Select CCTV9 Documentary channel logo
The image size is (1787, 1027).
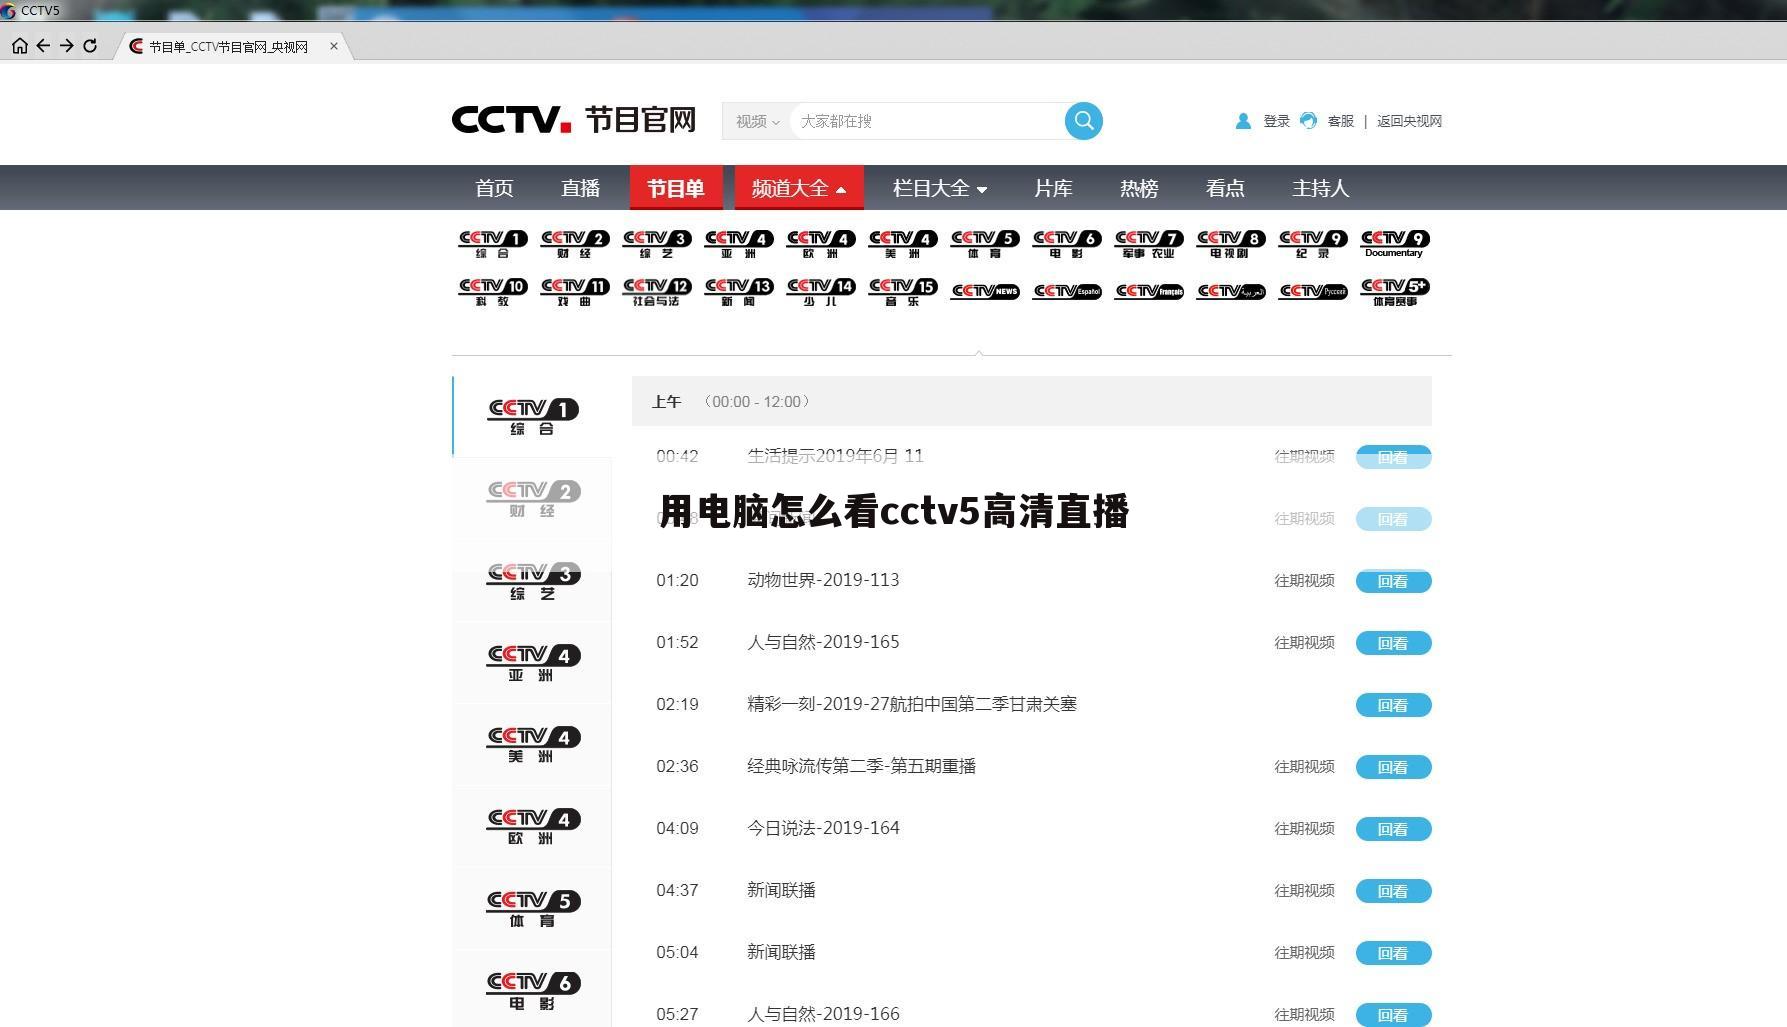click(x=1395, y=244)
